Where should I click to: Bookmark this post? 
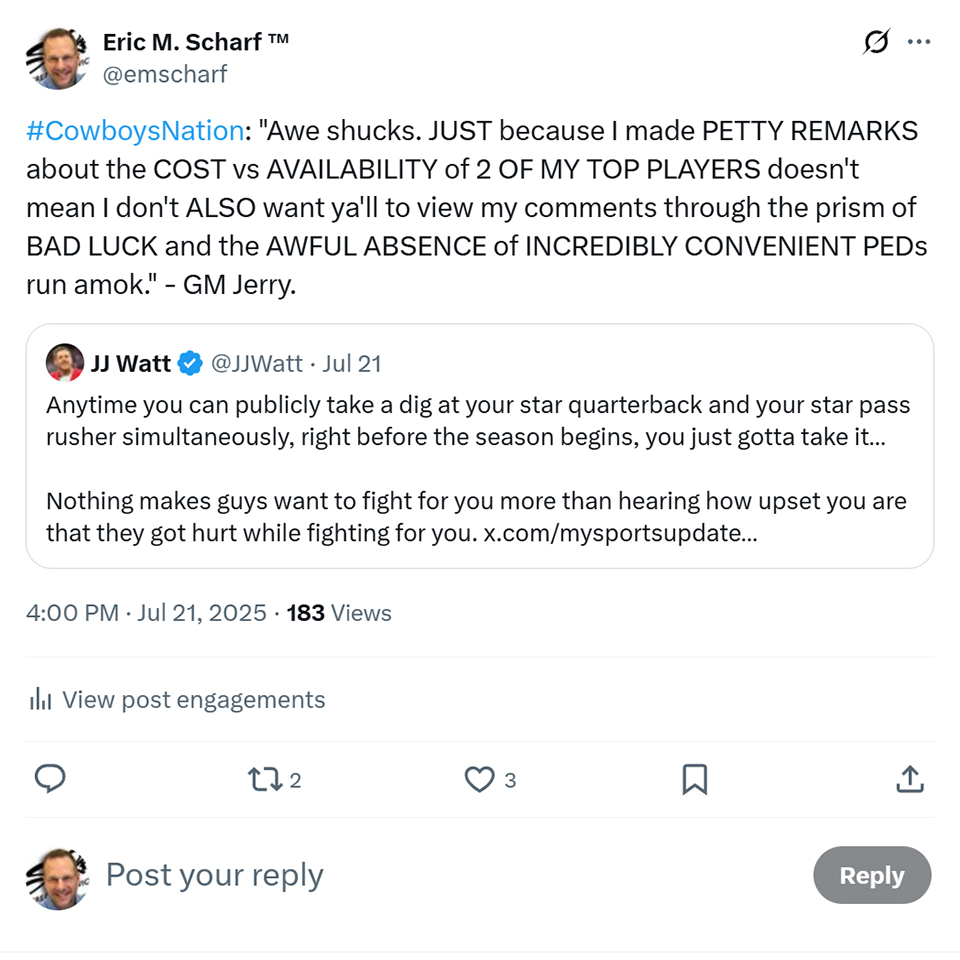coord(694,779)
